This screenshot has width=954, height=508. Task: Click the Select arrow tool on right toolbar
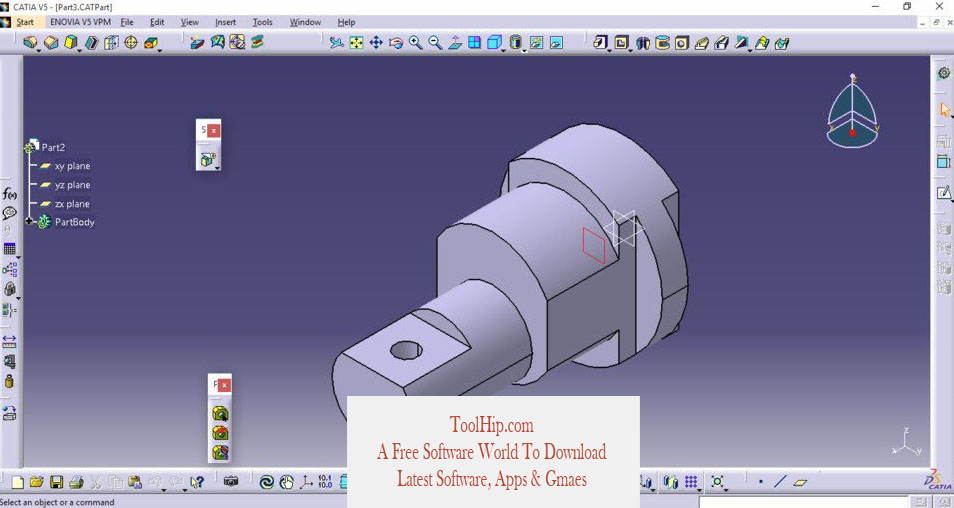pyautogui.click(x=944, y=110)
